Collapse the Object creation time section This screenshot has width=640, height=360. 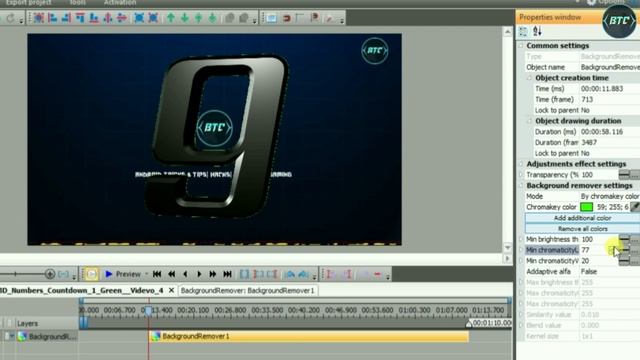click(x=529, y=78)
